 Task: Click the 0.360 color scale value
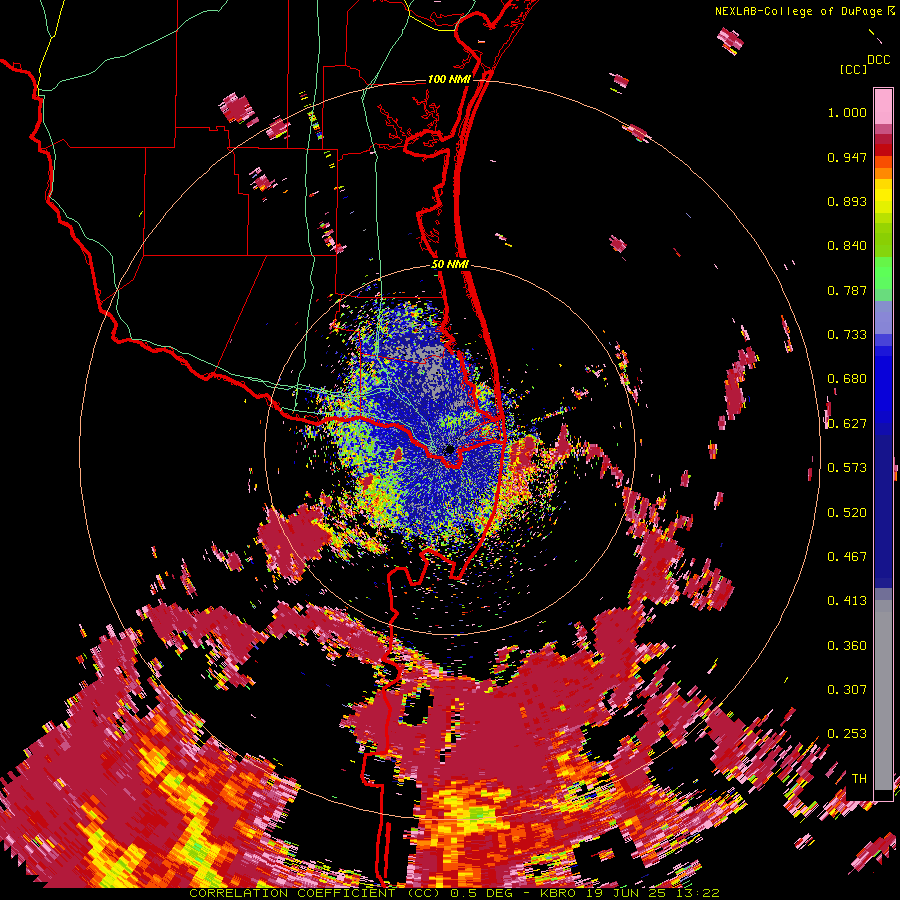[847, 646]
